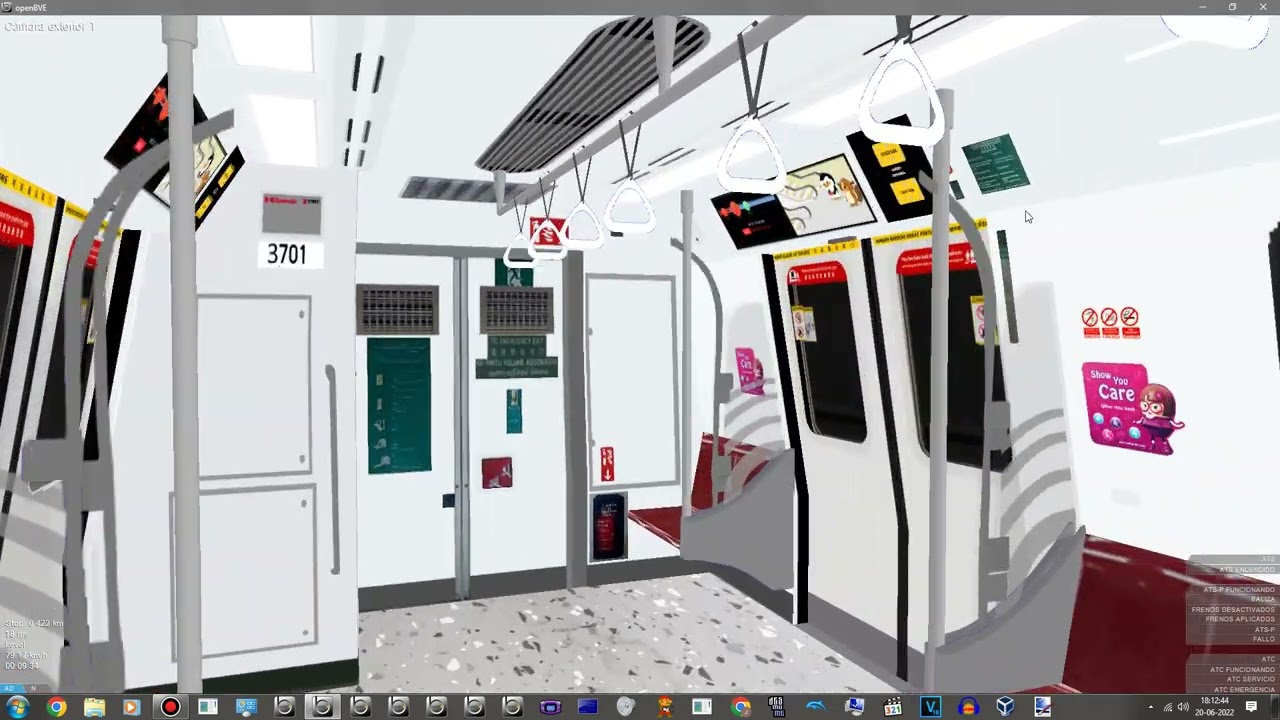Click the 'ATS-P FUNCIONANDO' status line

tap(1239, 590)
